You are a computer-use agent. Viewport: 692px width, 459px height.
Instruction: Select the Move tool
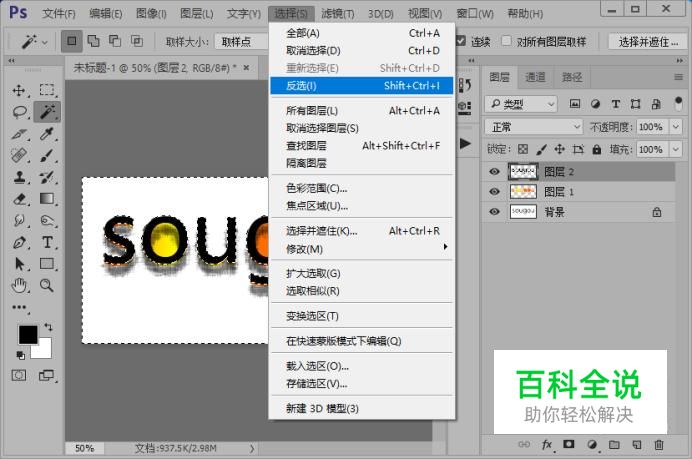tap(19, 90)
